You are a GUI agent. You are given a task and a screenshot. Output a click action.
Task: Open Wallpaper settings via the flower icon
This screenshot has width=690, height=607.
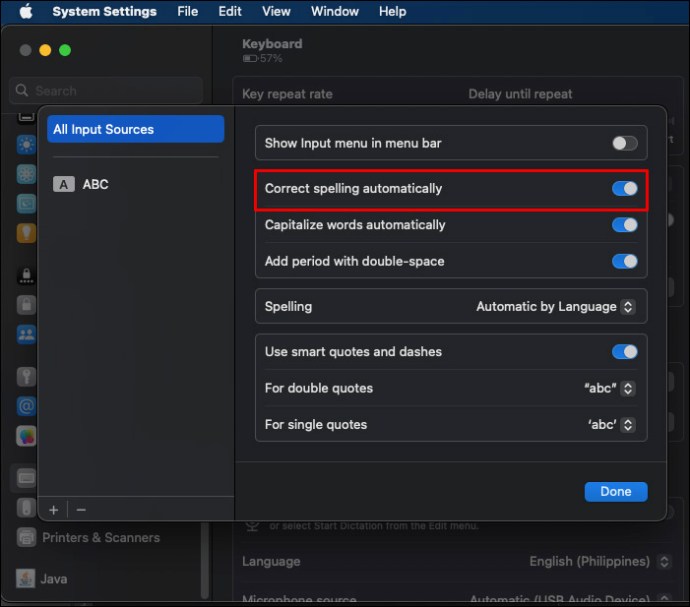(x=26, y=174)
